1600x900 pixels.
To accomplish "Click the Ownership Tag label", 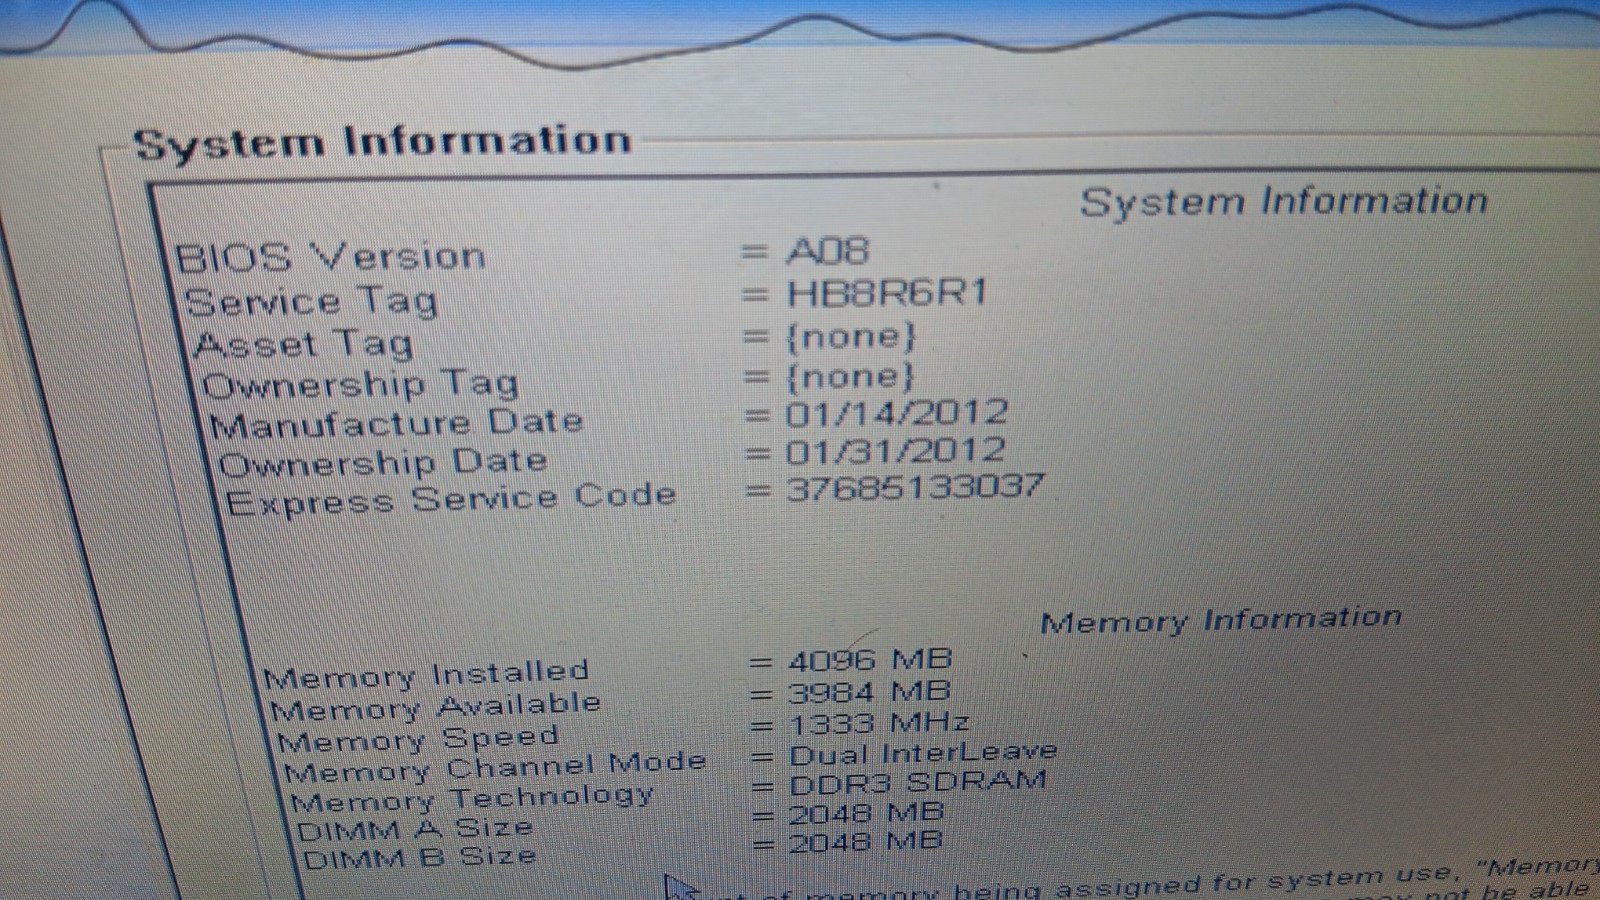I will [361, 385].
